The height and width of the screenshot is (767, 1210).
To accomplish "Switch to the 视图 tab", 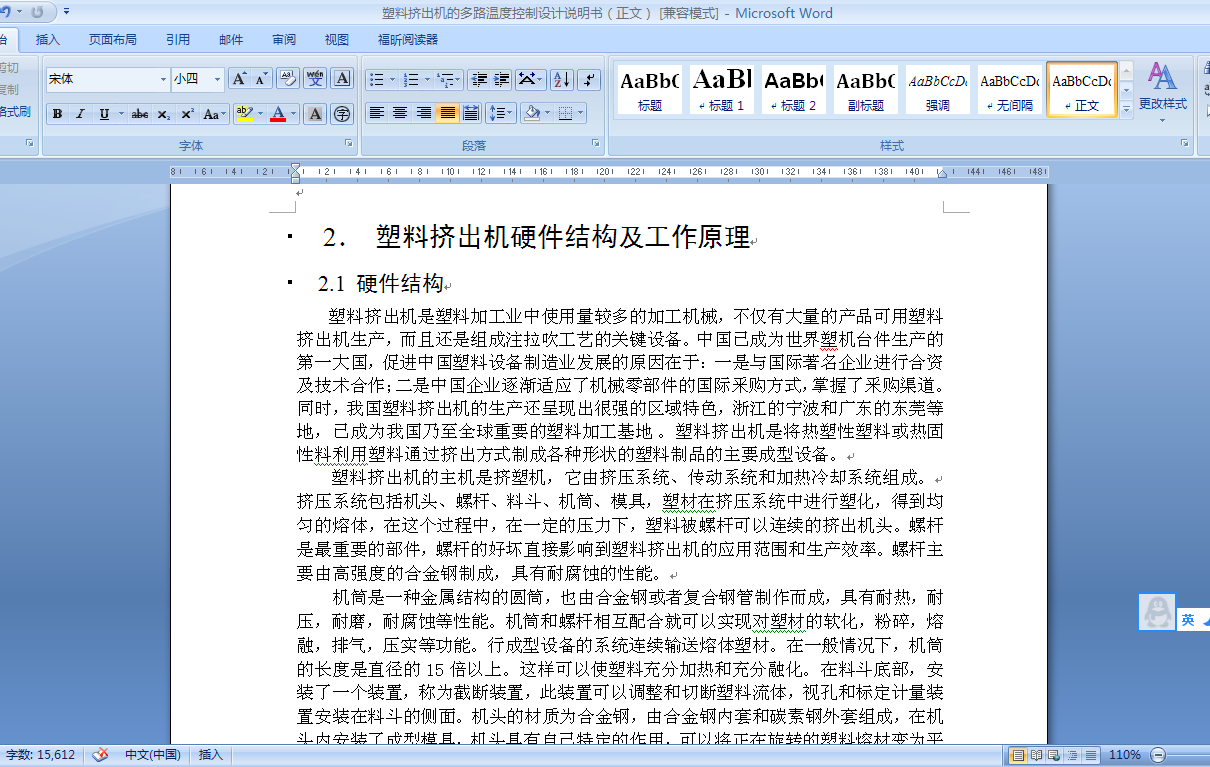I will 337,40.
